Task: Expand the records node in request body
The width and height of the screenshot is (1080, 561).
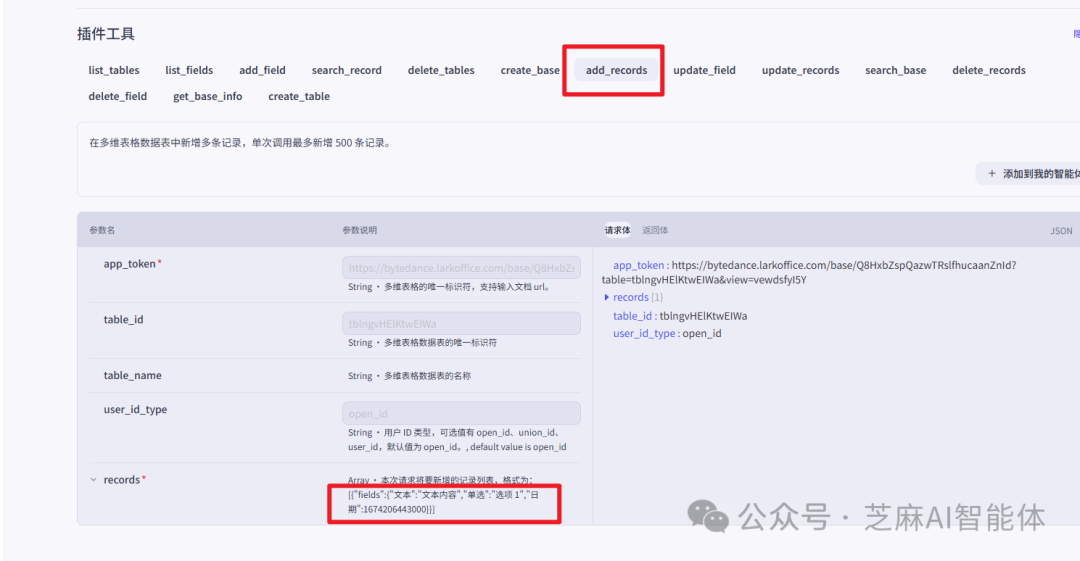Action: coord(607,297)
